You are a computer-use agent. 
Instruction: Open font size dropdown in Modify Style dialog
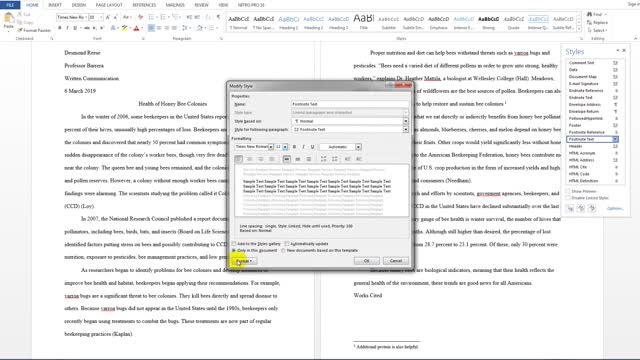tap(285, 147)
